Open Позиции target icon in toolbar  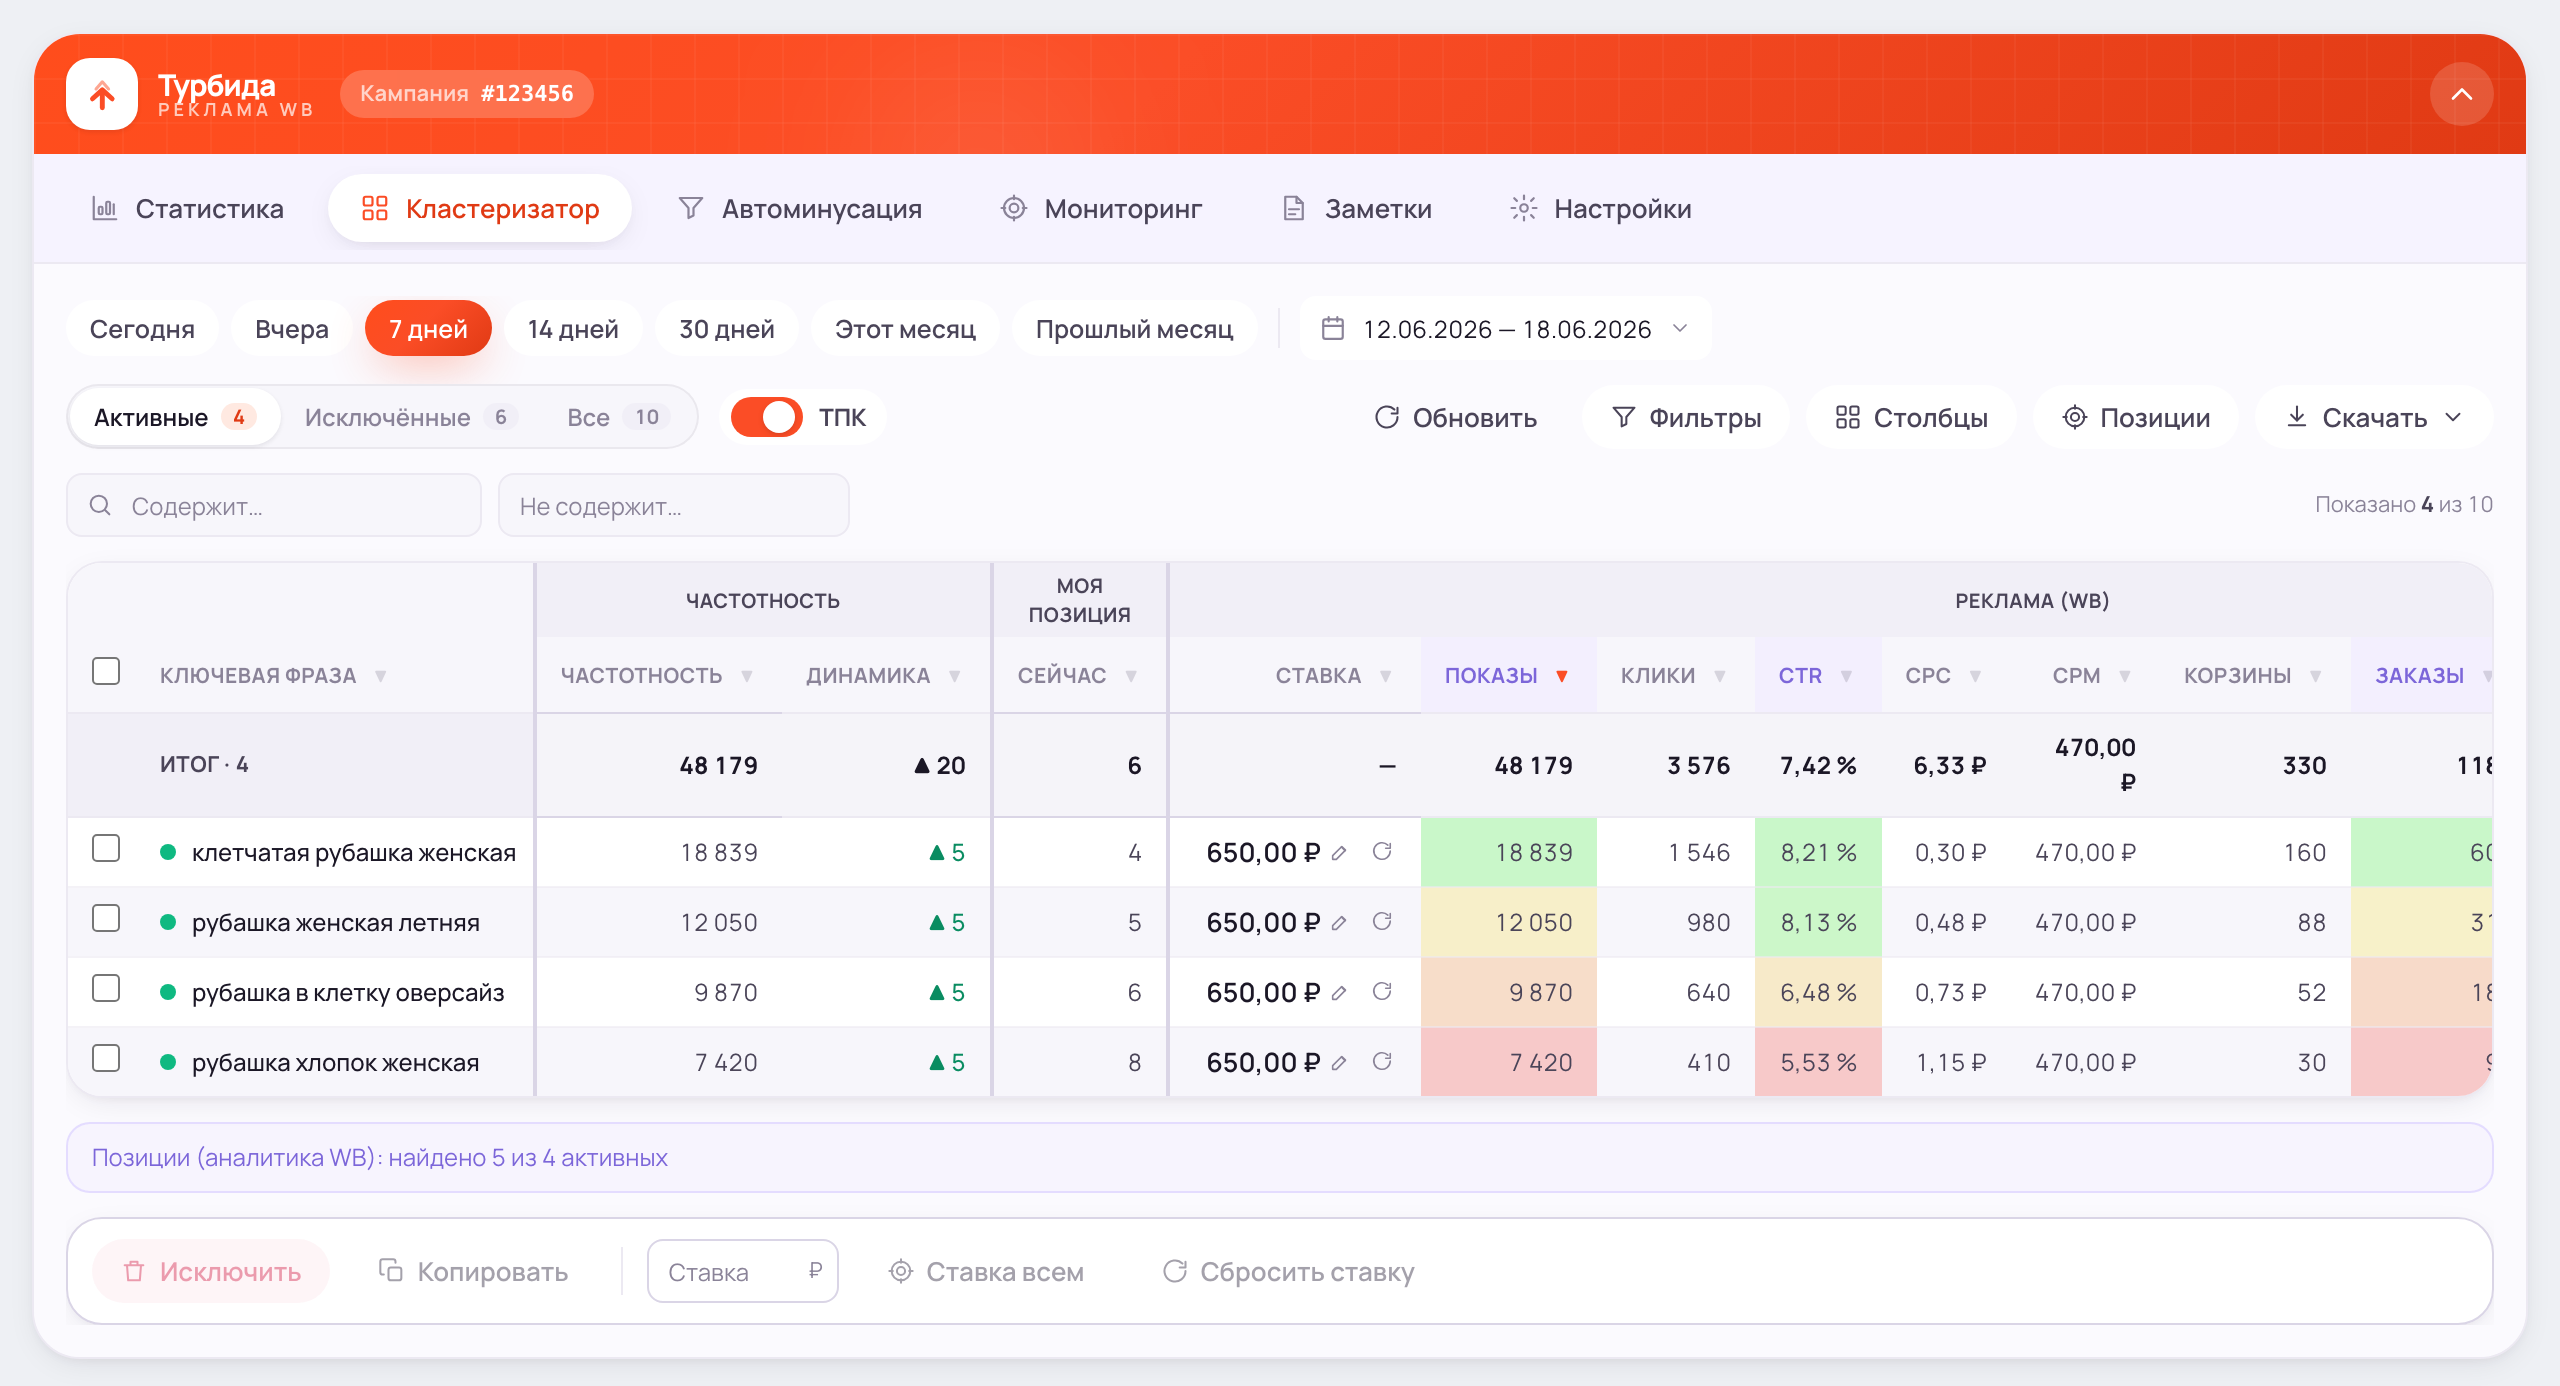tap(2075, 417)
